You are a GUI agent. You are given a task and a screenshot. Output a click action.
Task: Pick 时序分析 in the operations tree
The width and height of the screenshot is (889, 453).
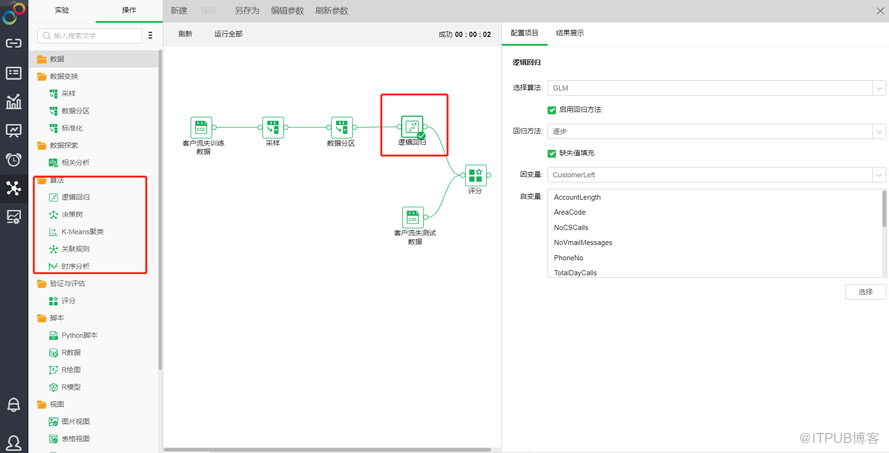coord(75,266)
